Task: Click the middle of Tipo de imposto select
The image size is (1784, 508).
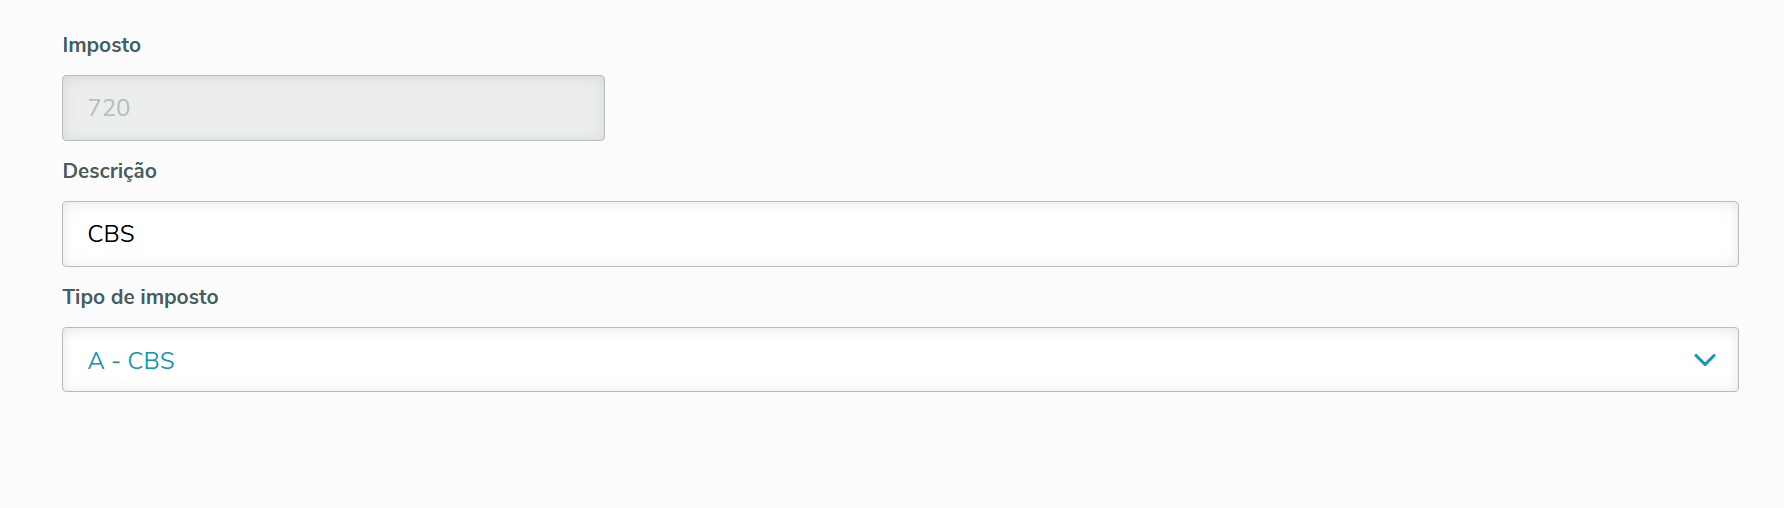Action: tap(900, 360)
